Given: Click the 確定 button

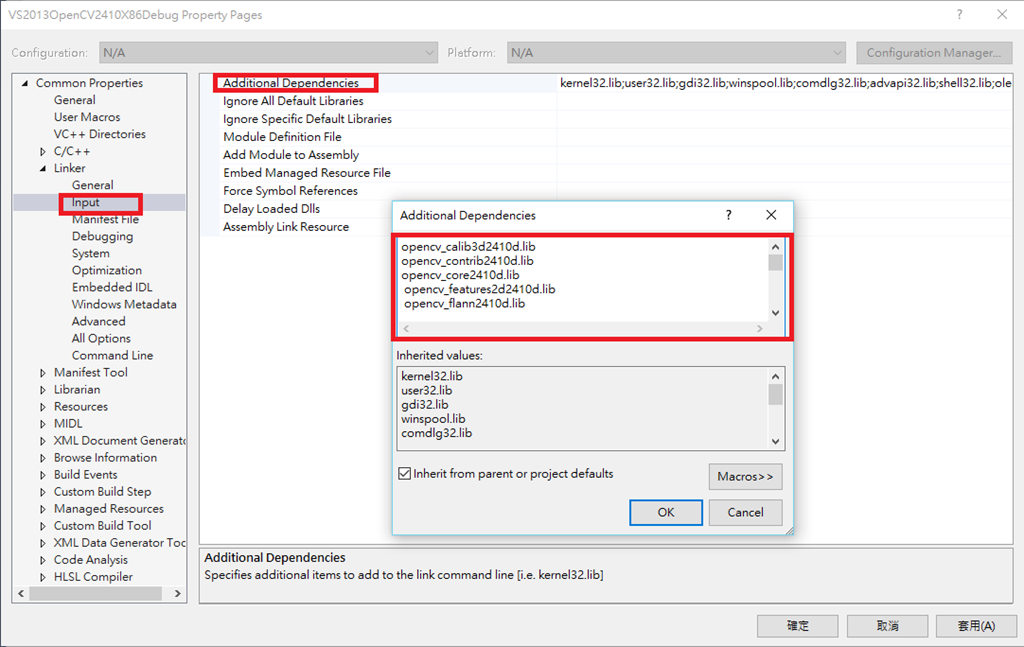Looking at the screenshot, I should [x=797, y=625].
